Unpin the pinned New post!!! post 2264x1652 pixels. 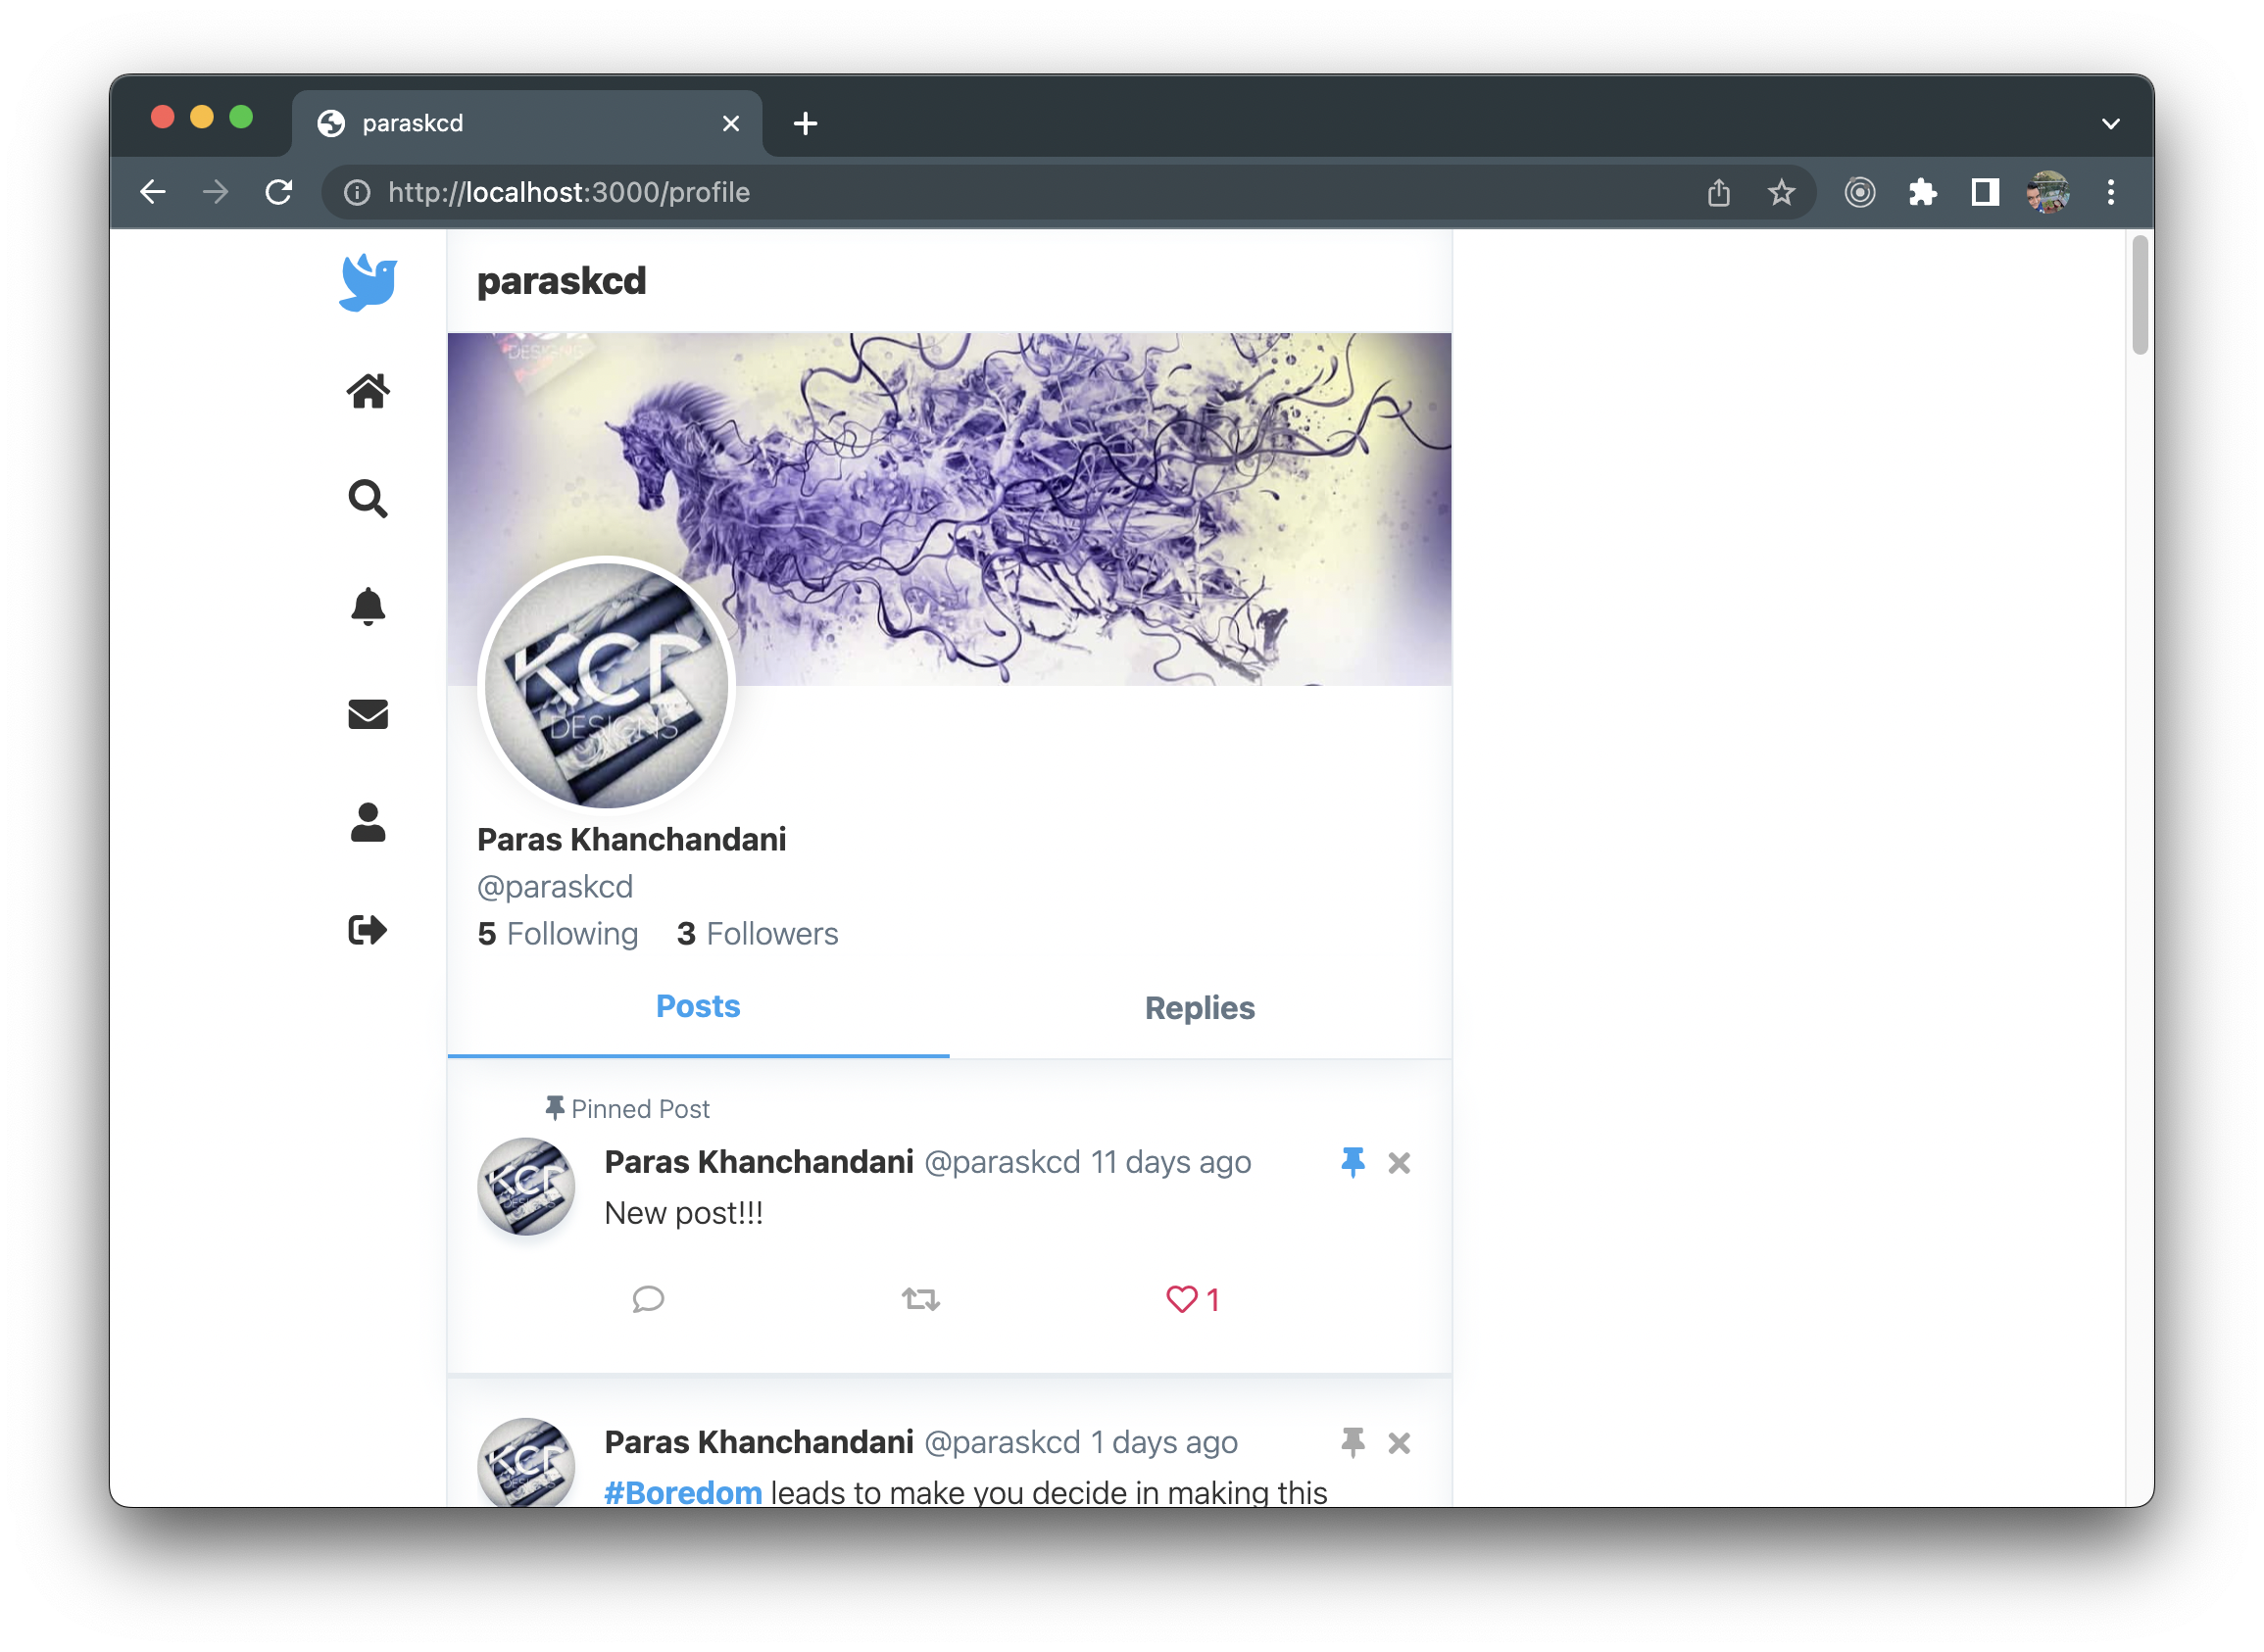tap(1352, 1162)
